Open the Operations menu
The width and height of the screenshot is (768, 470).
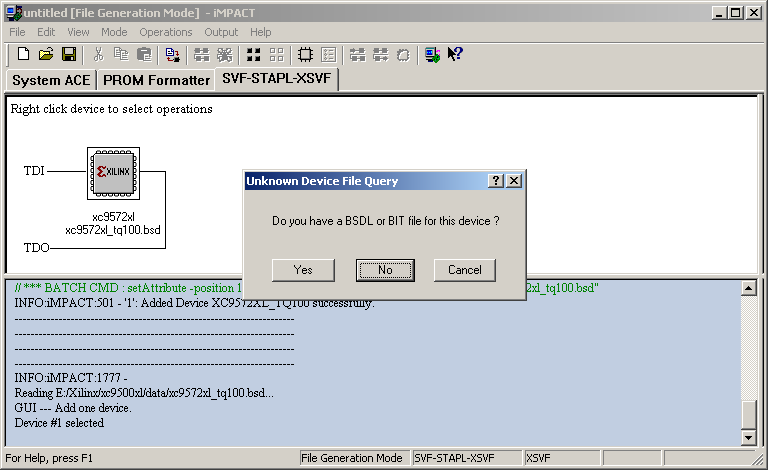(166, 32)
